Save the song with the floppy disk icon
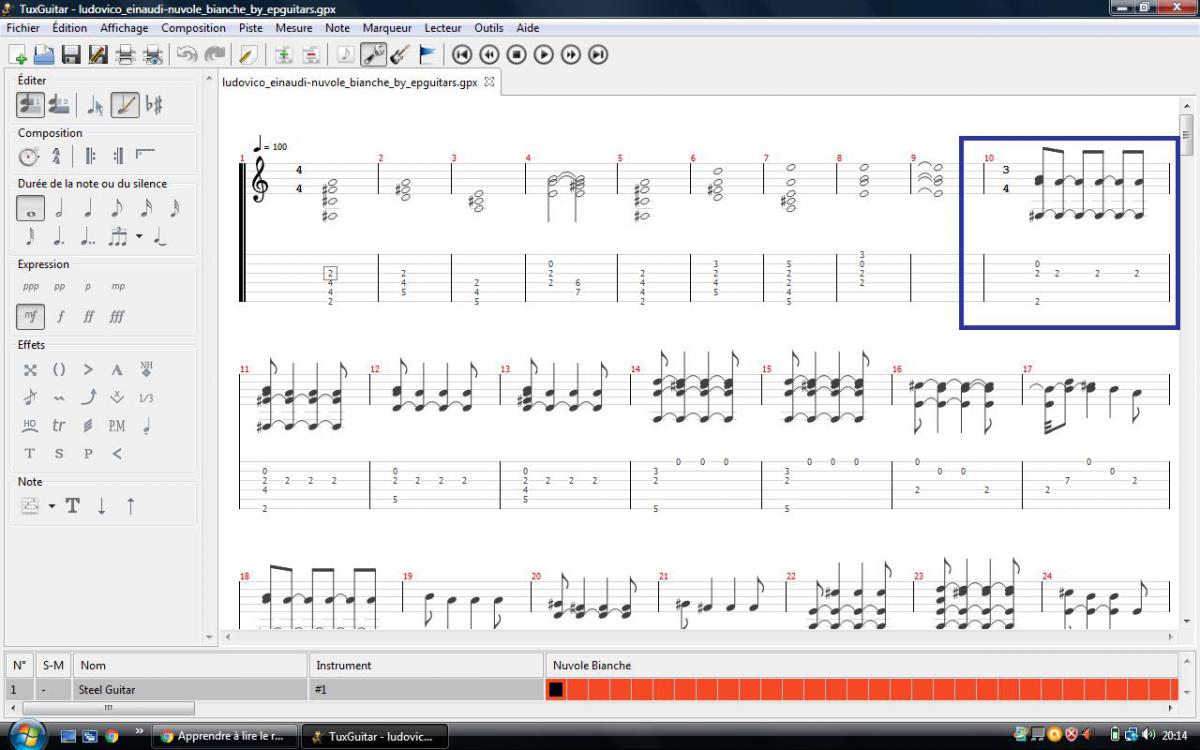Image resolution: width=1200 pixels, height=750 pixels. coord(71,55)
